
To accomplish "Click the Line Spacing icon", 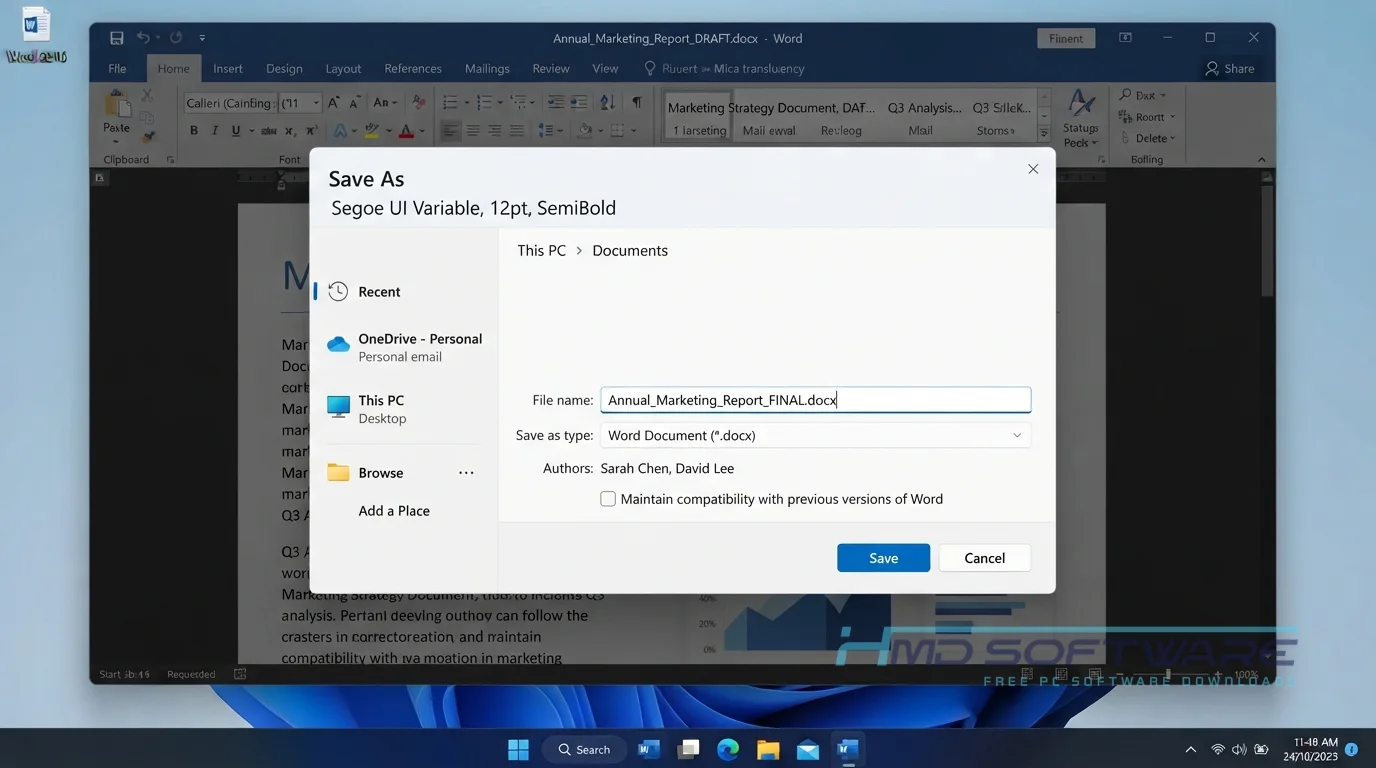I will point(545,131).
